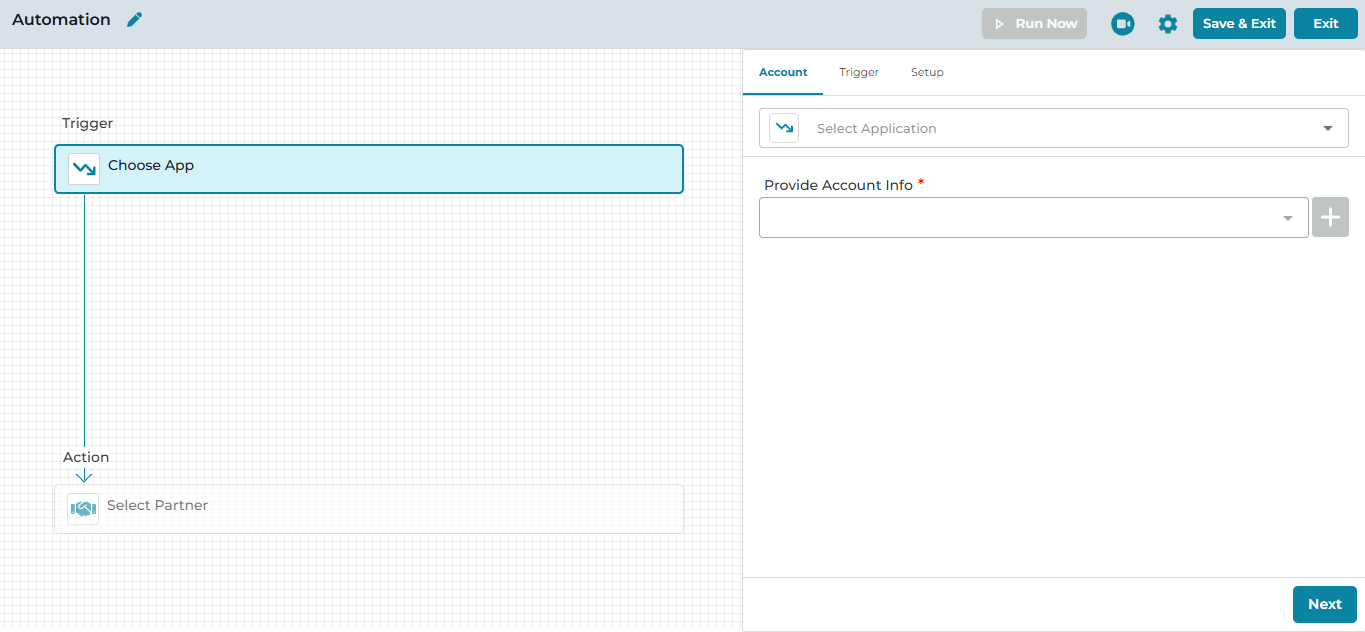Click the Action label on canvas

[x=86, y=457]
